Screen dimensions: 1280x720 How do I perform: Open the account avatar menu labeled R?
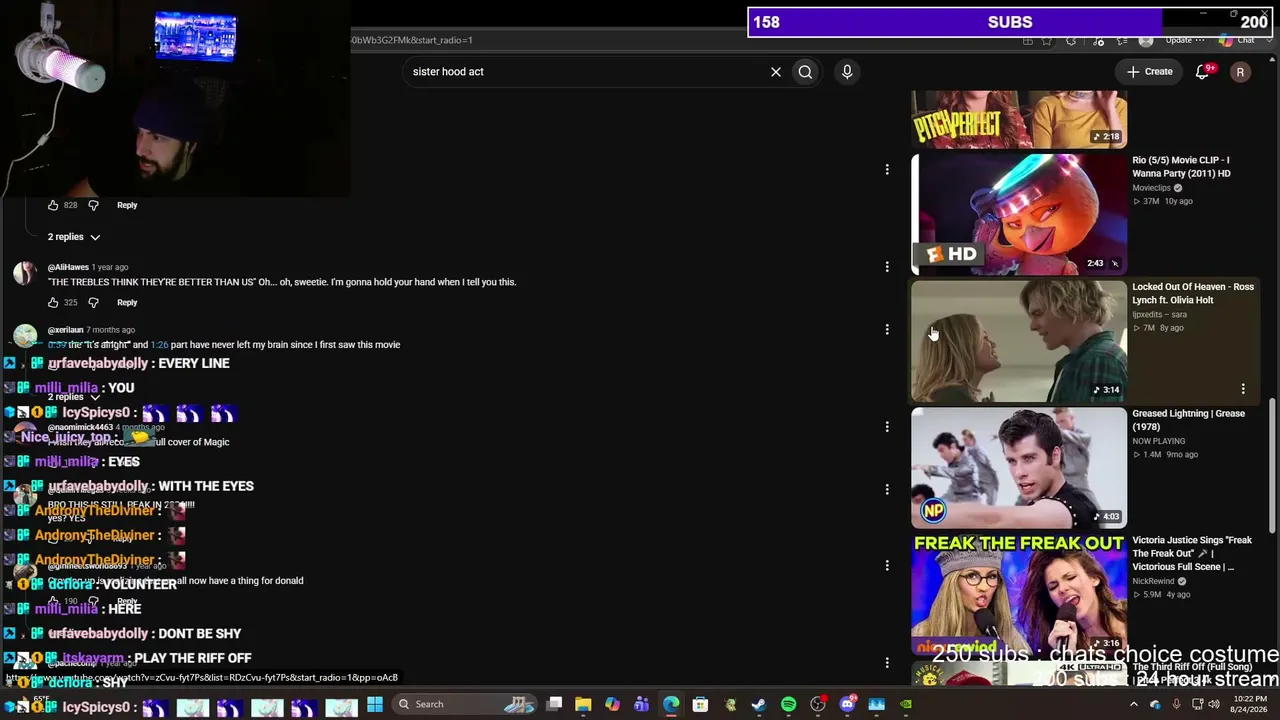[x=1240, y=72]
